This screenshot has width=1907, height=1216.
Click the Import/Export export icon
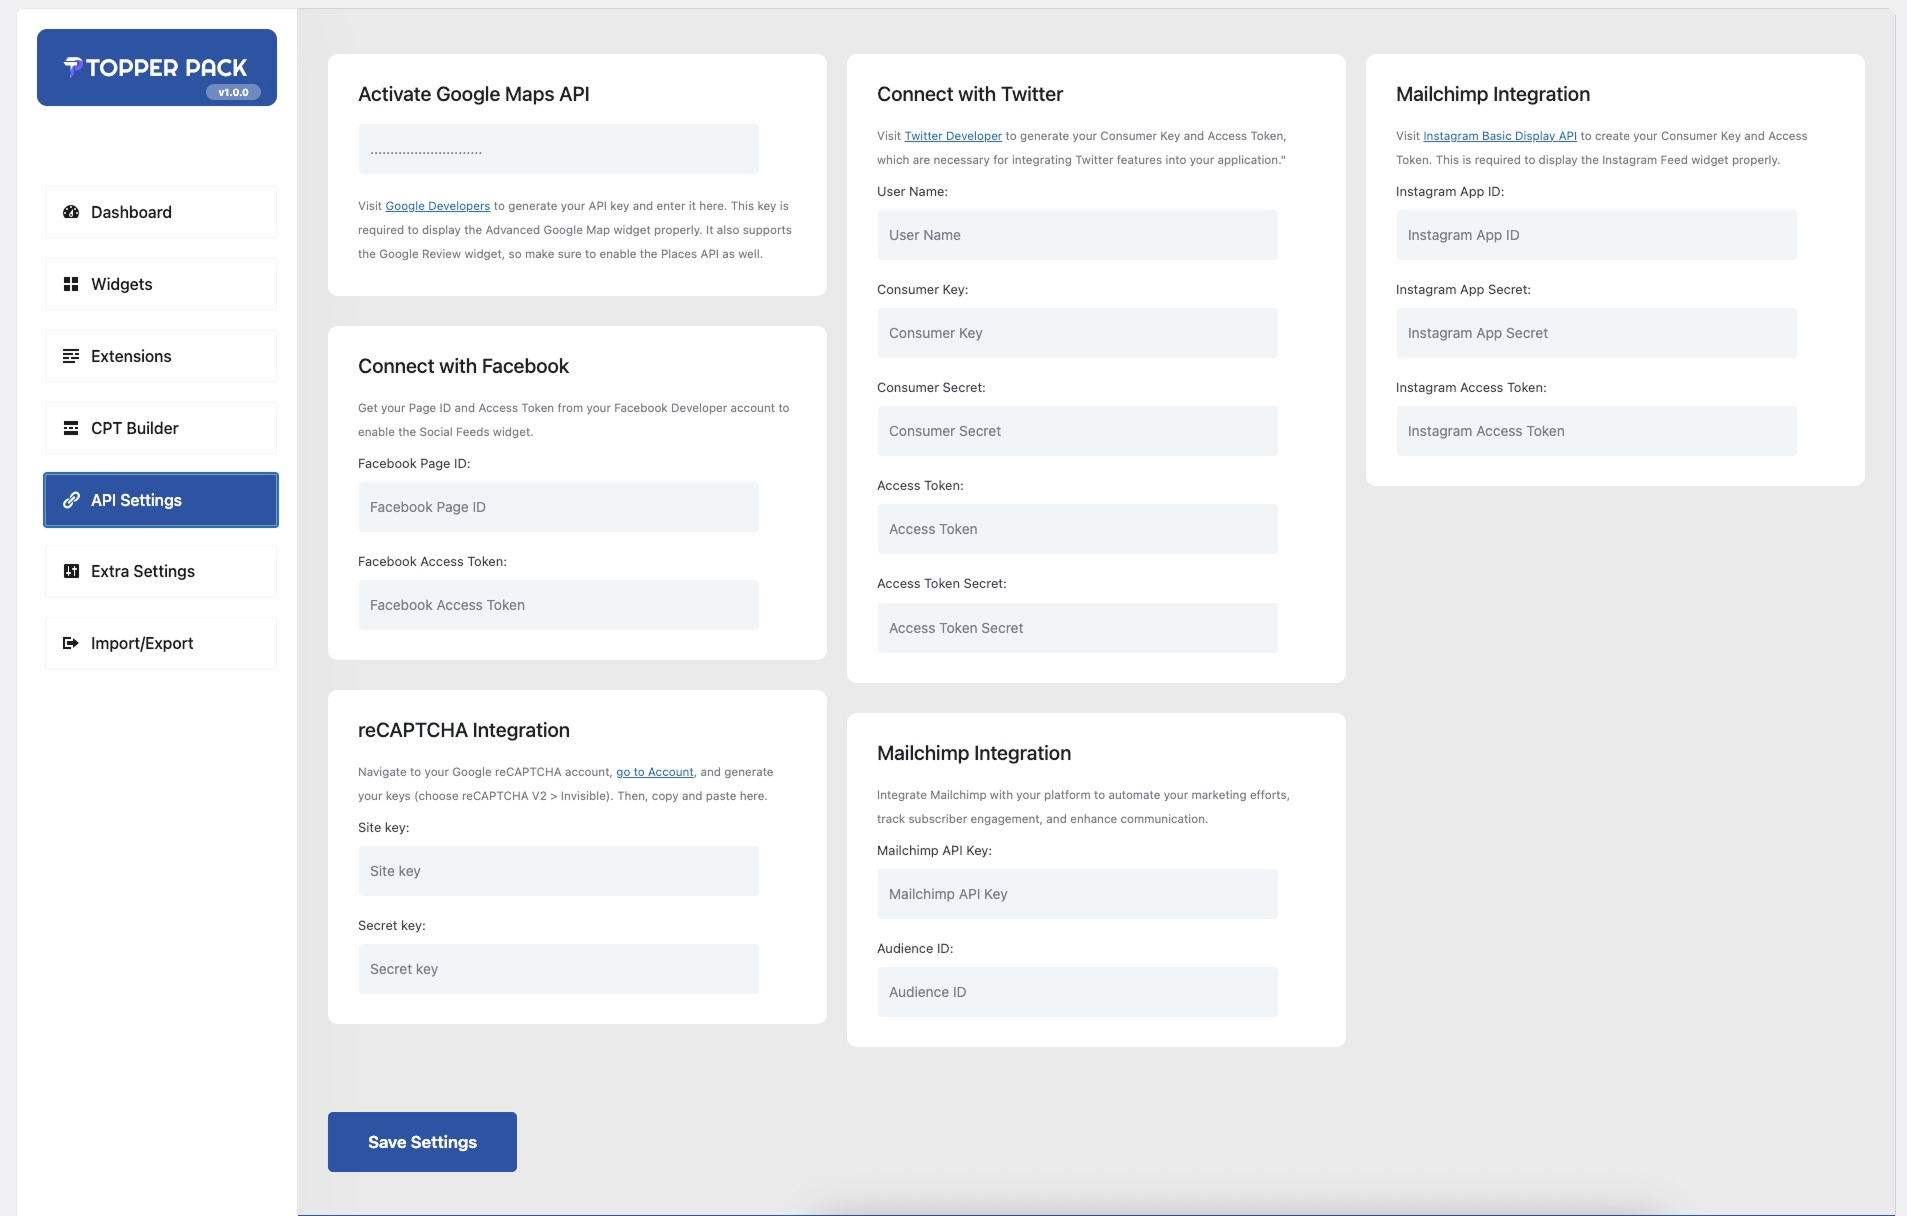(70, 643)
